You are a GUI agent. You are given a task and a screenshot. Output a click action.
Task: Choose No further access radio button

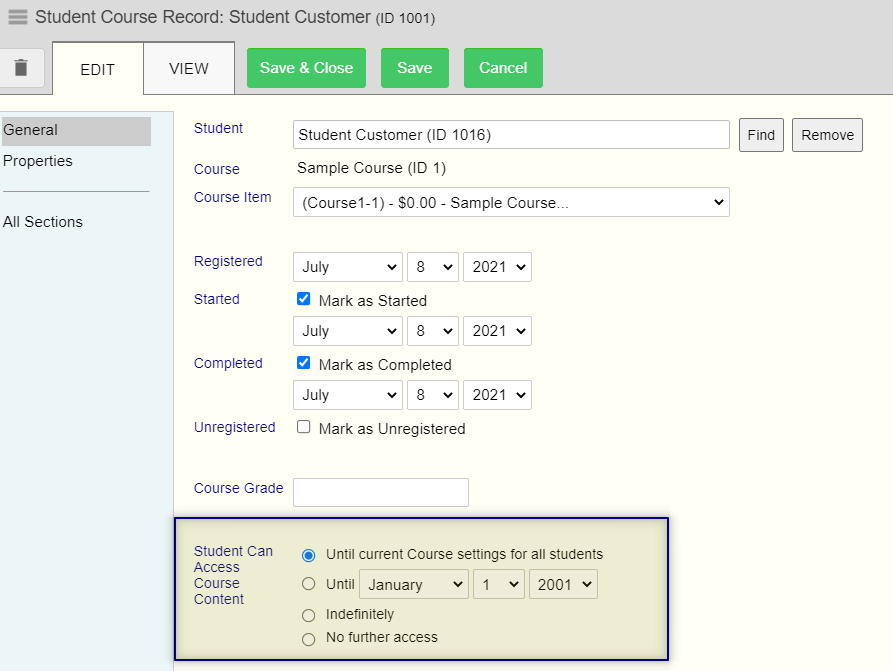tap(309, 639)
